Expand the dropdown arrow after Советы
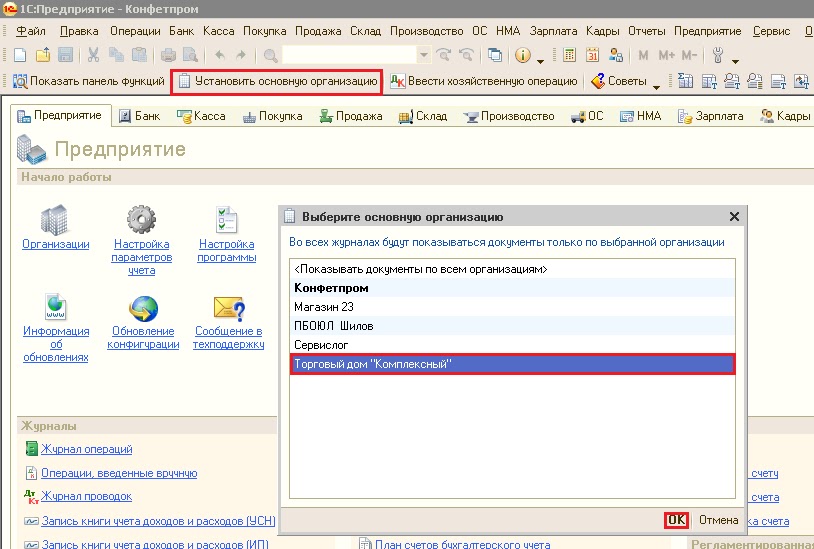This screenshot has width=814, height=549. point(656,87)
